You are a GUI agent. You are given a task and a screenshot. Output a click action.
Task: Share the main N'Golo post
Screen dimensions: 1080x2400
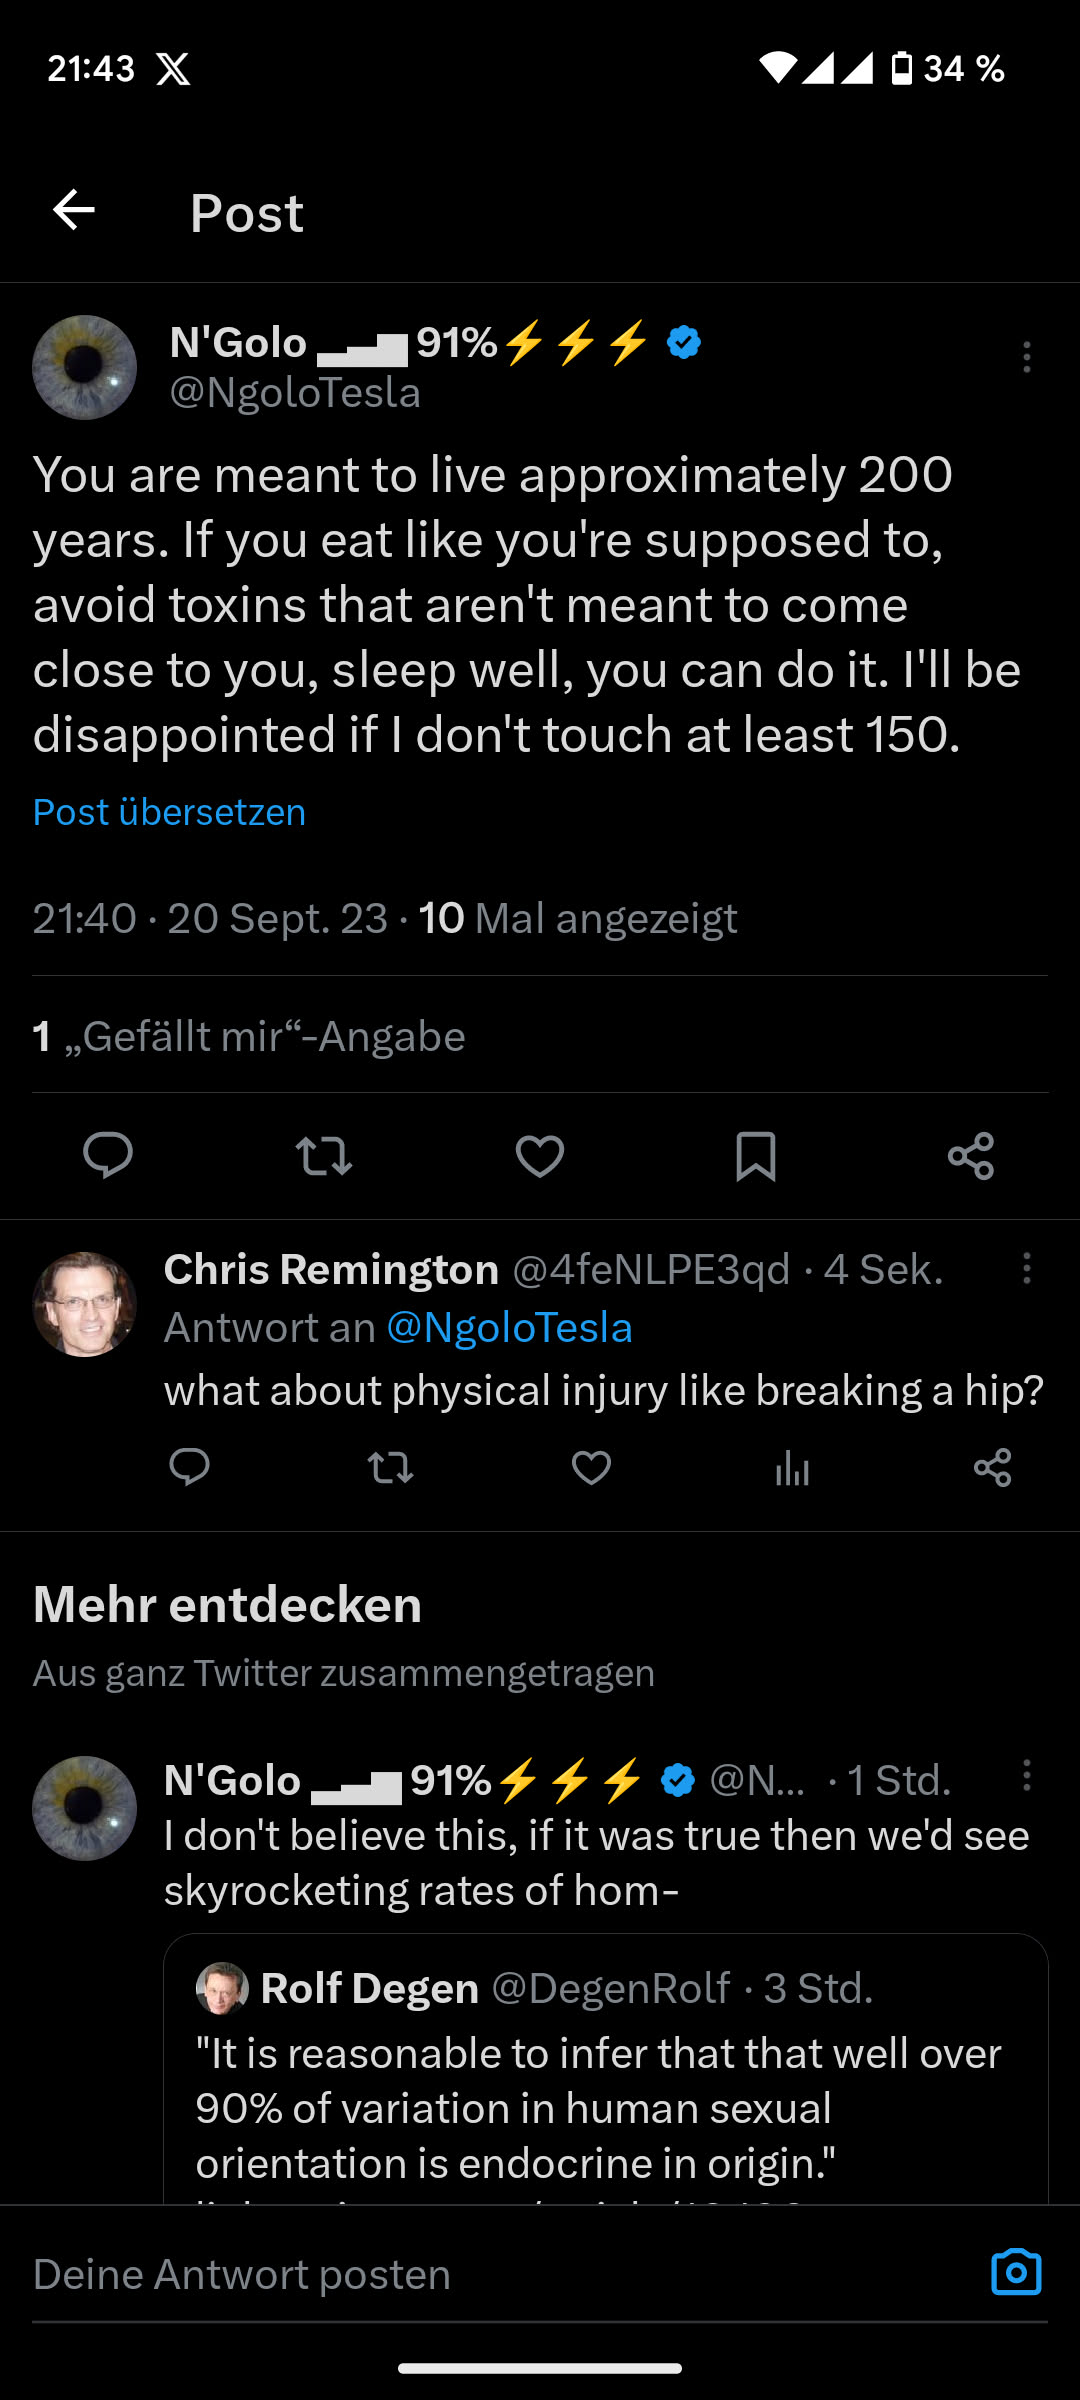(x=971, y=1156)
